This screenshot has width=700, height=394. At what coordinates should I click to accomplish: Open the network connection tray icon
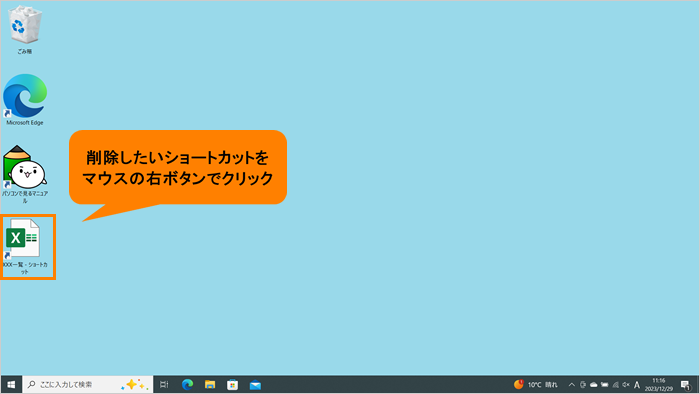615,384
